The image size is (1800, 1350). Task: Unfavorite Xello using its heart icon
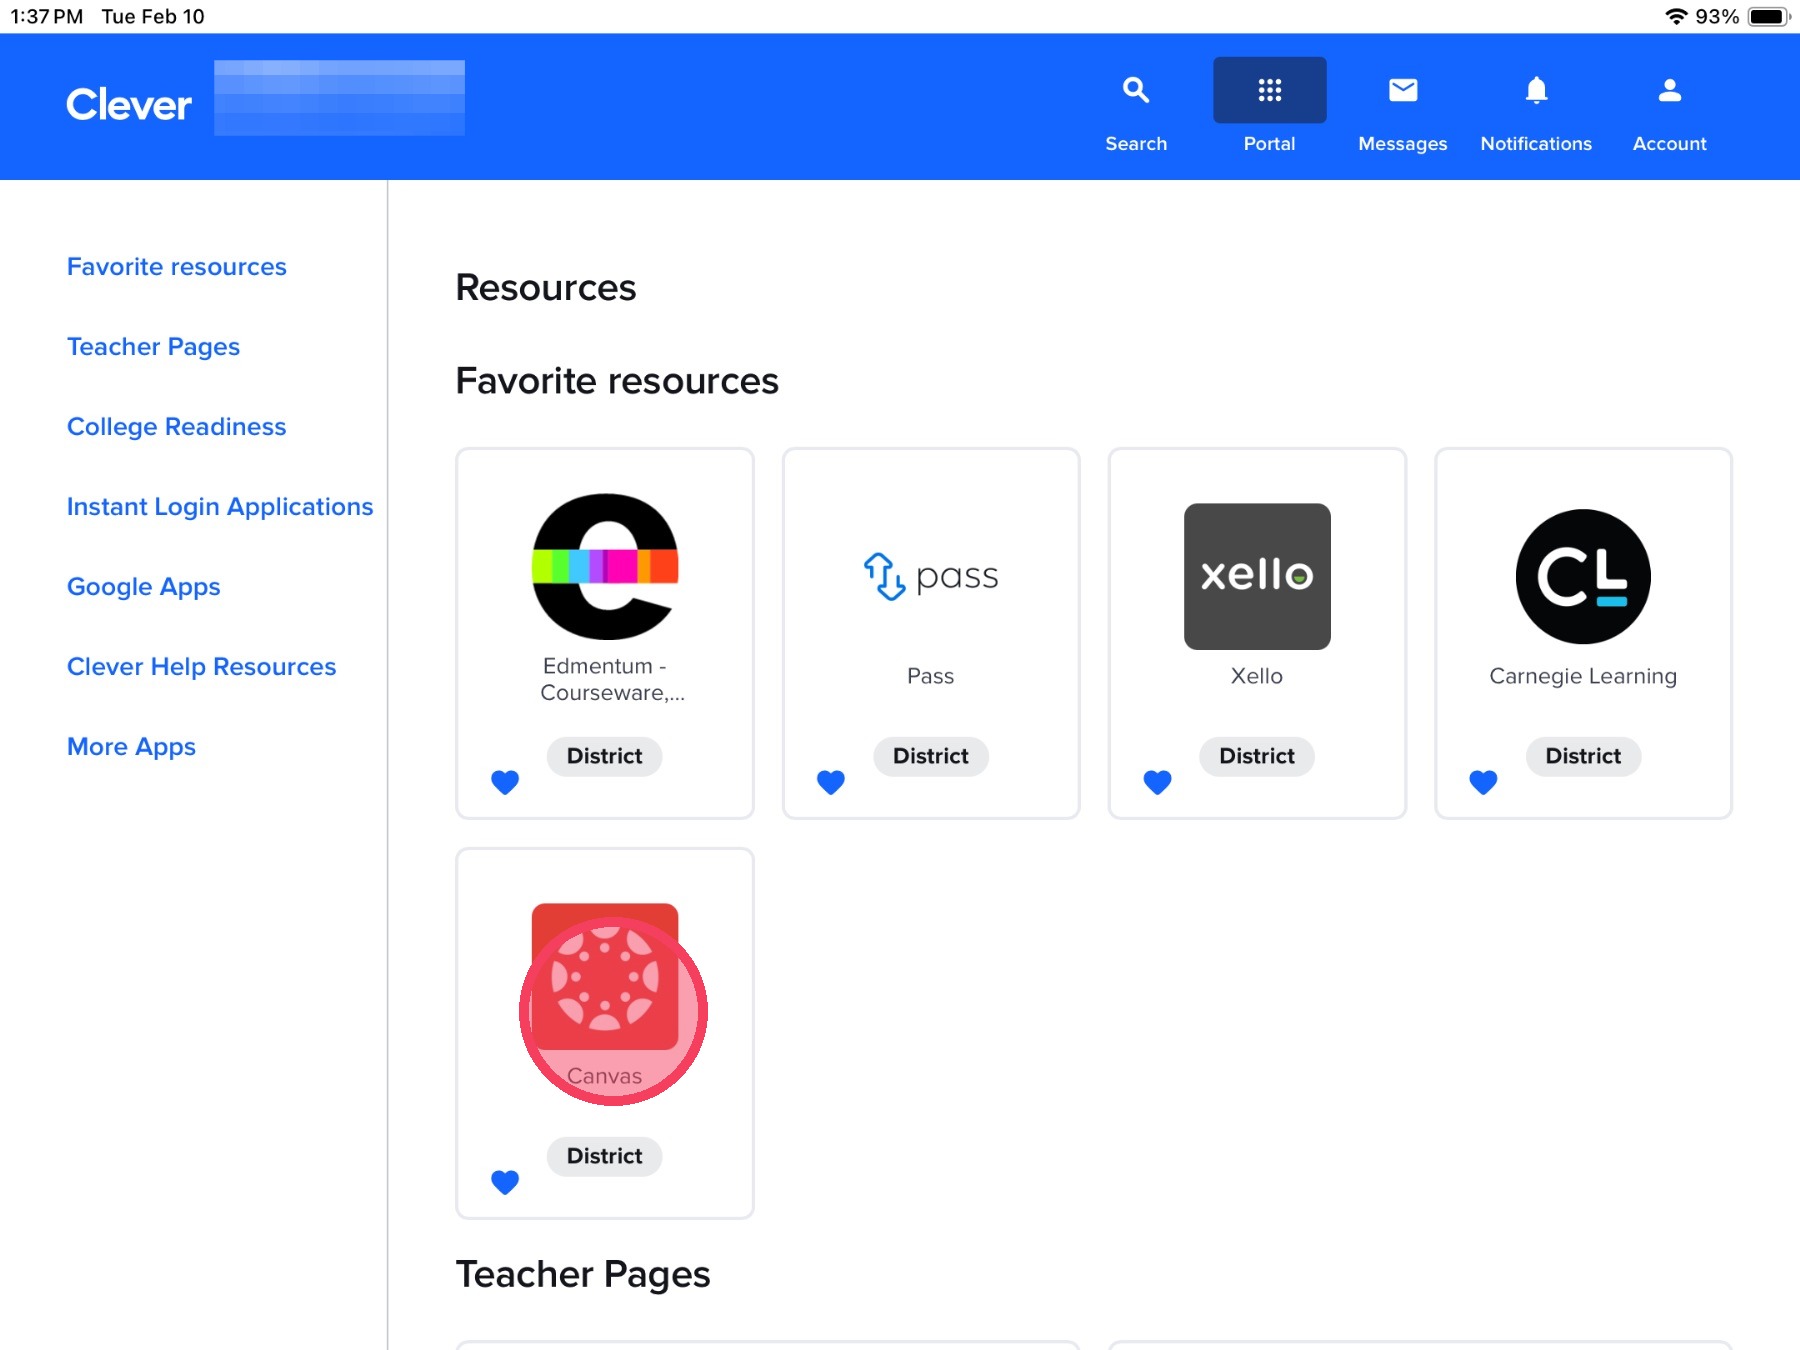pos(1157,782)
